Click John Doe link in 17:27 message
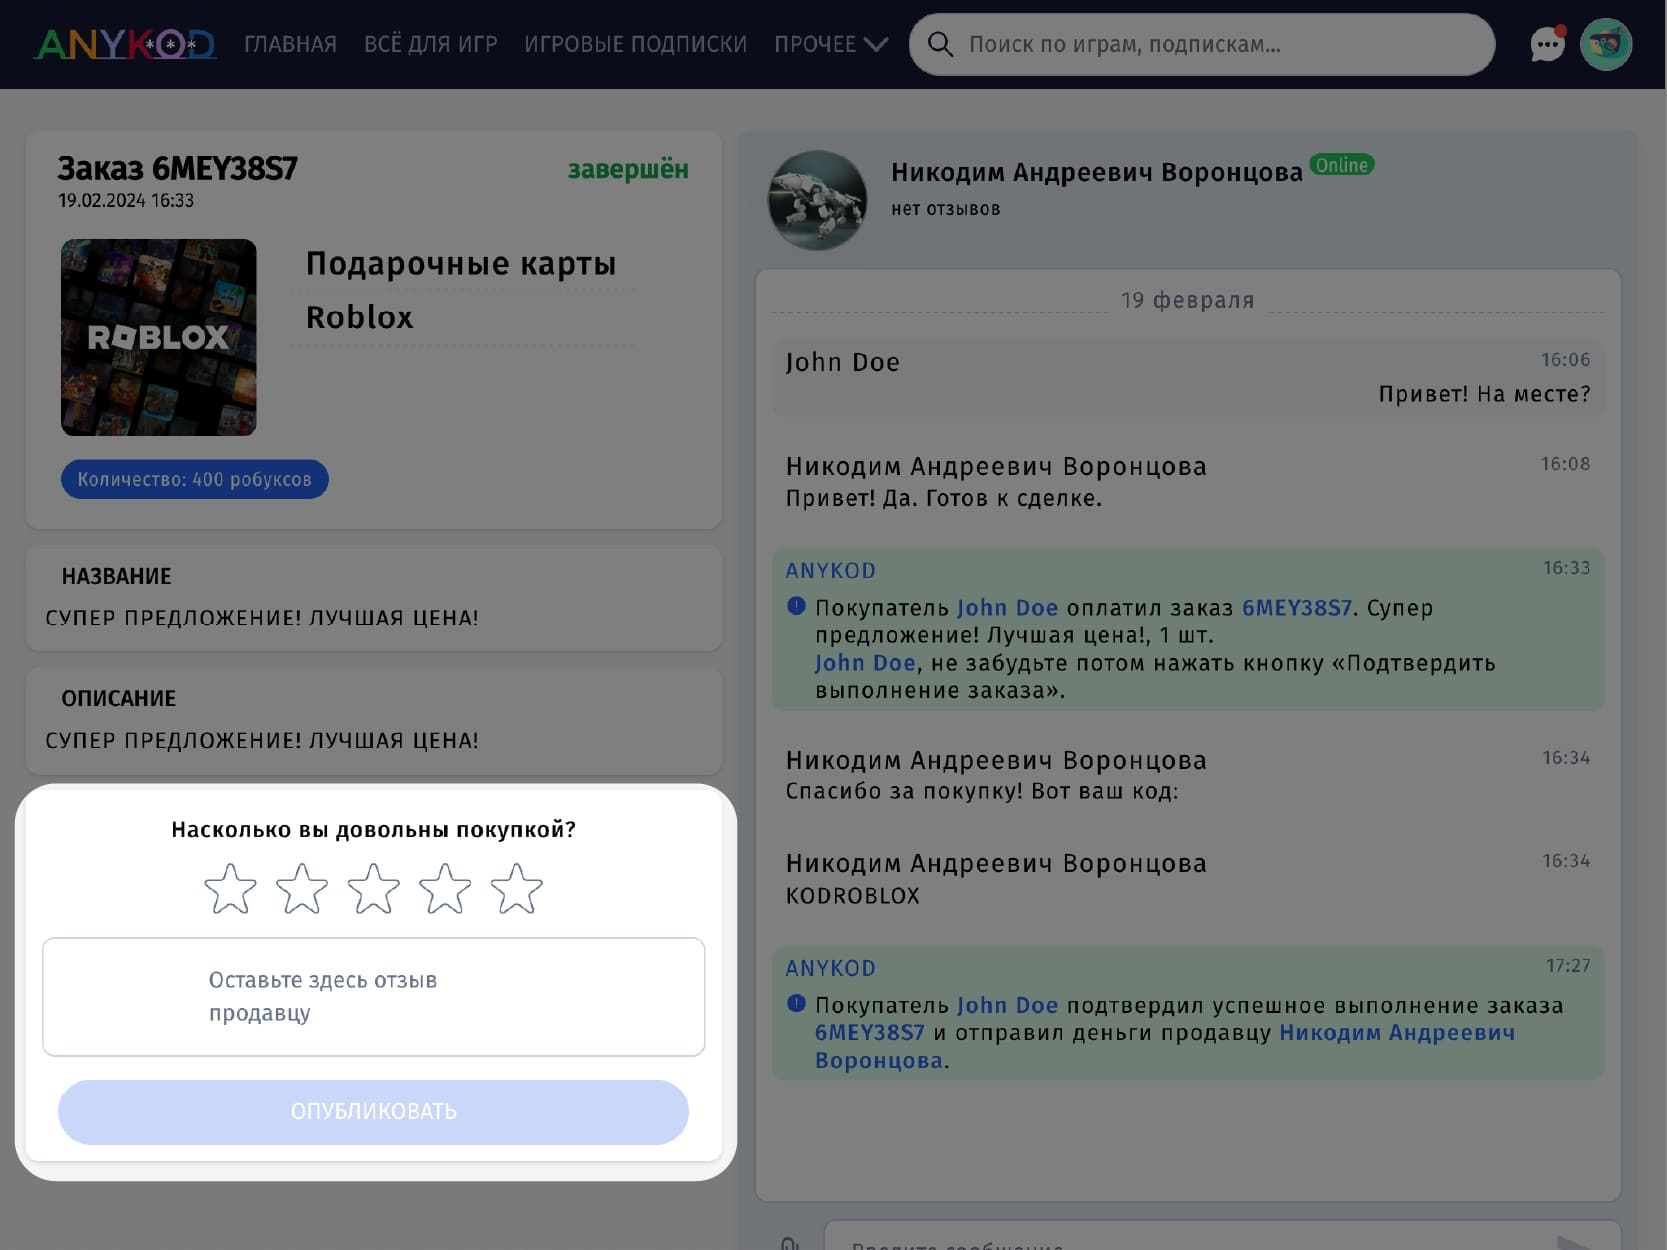 pyautogui.click(x=1007, y=1006)
